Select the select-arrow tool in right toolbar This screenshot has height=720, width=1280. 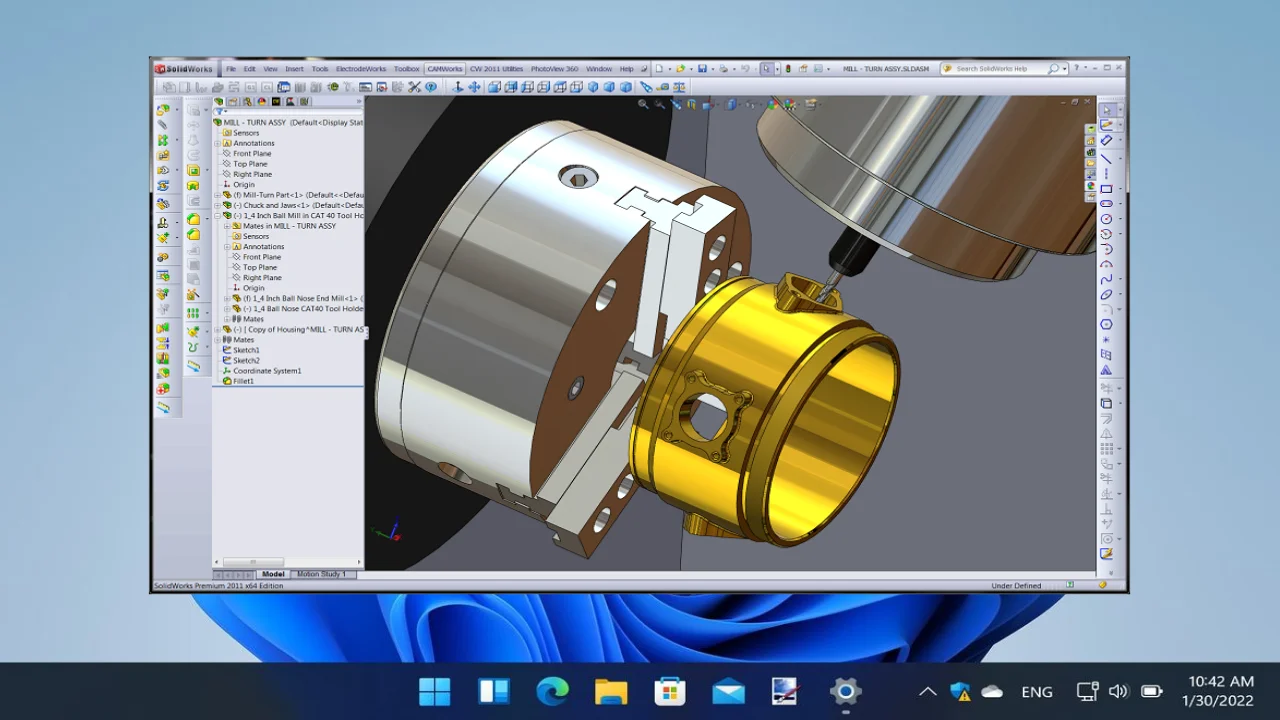1106,111
